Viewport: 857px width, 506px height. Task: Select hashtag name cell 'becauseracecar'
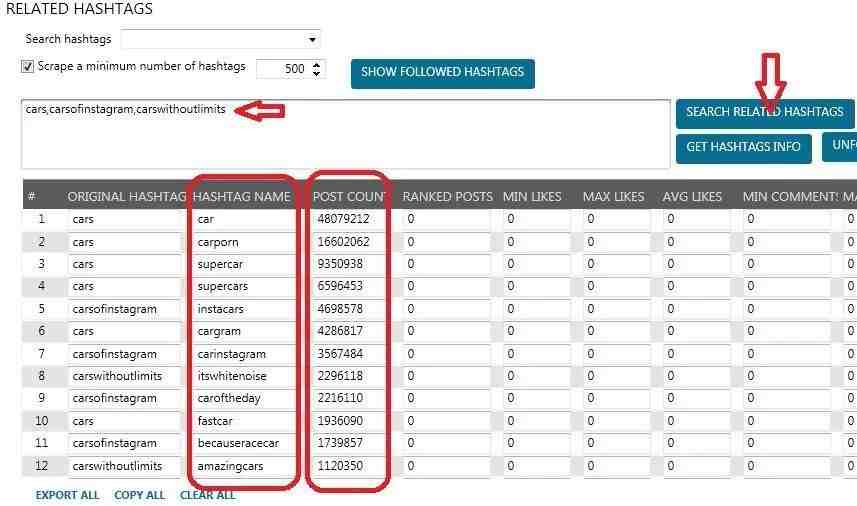[x=243, y=443]
